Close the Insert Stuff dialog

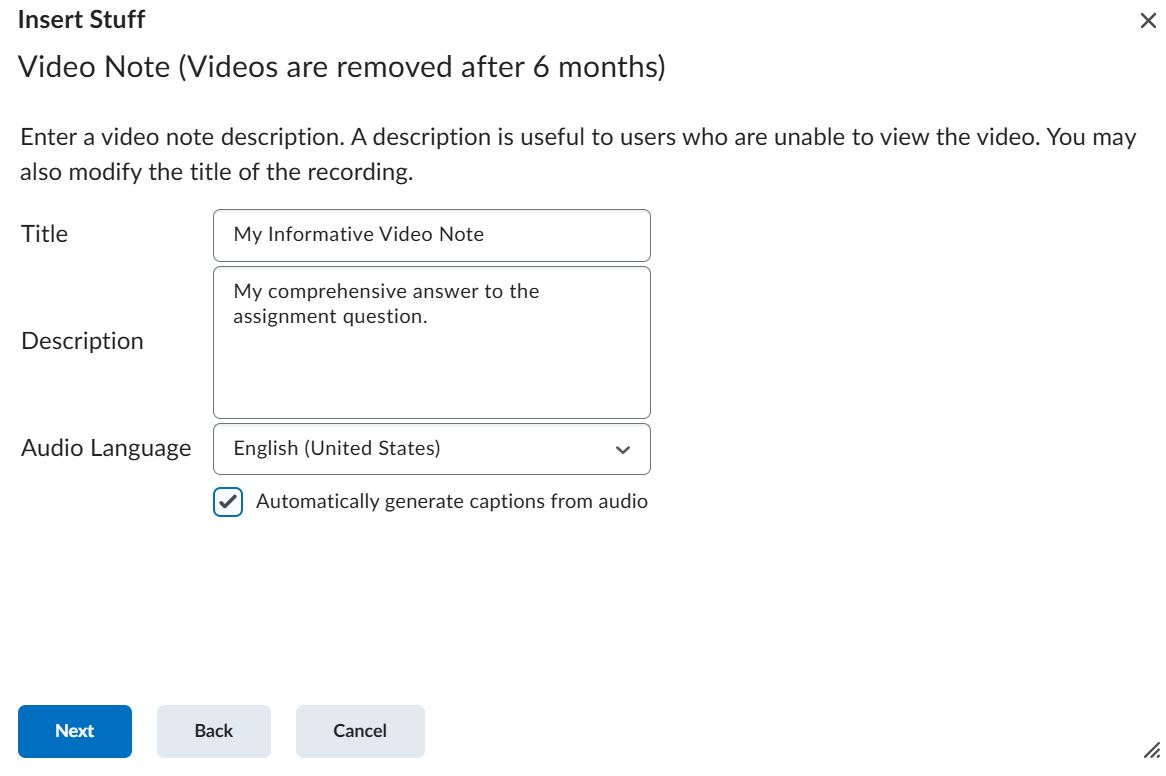pyautogui.click(x=1148, y=21)
